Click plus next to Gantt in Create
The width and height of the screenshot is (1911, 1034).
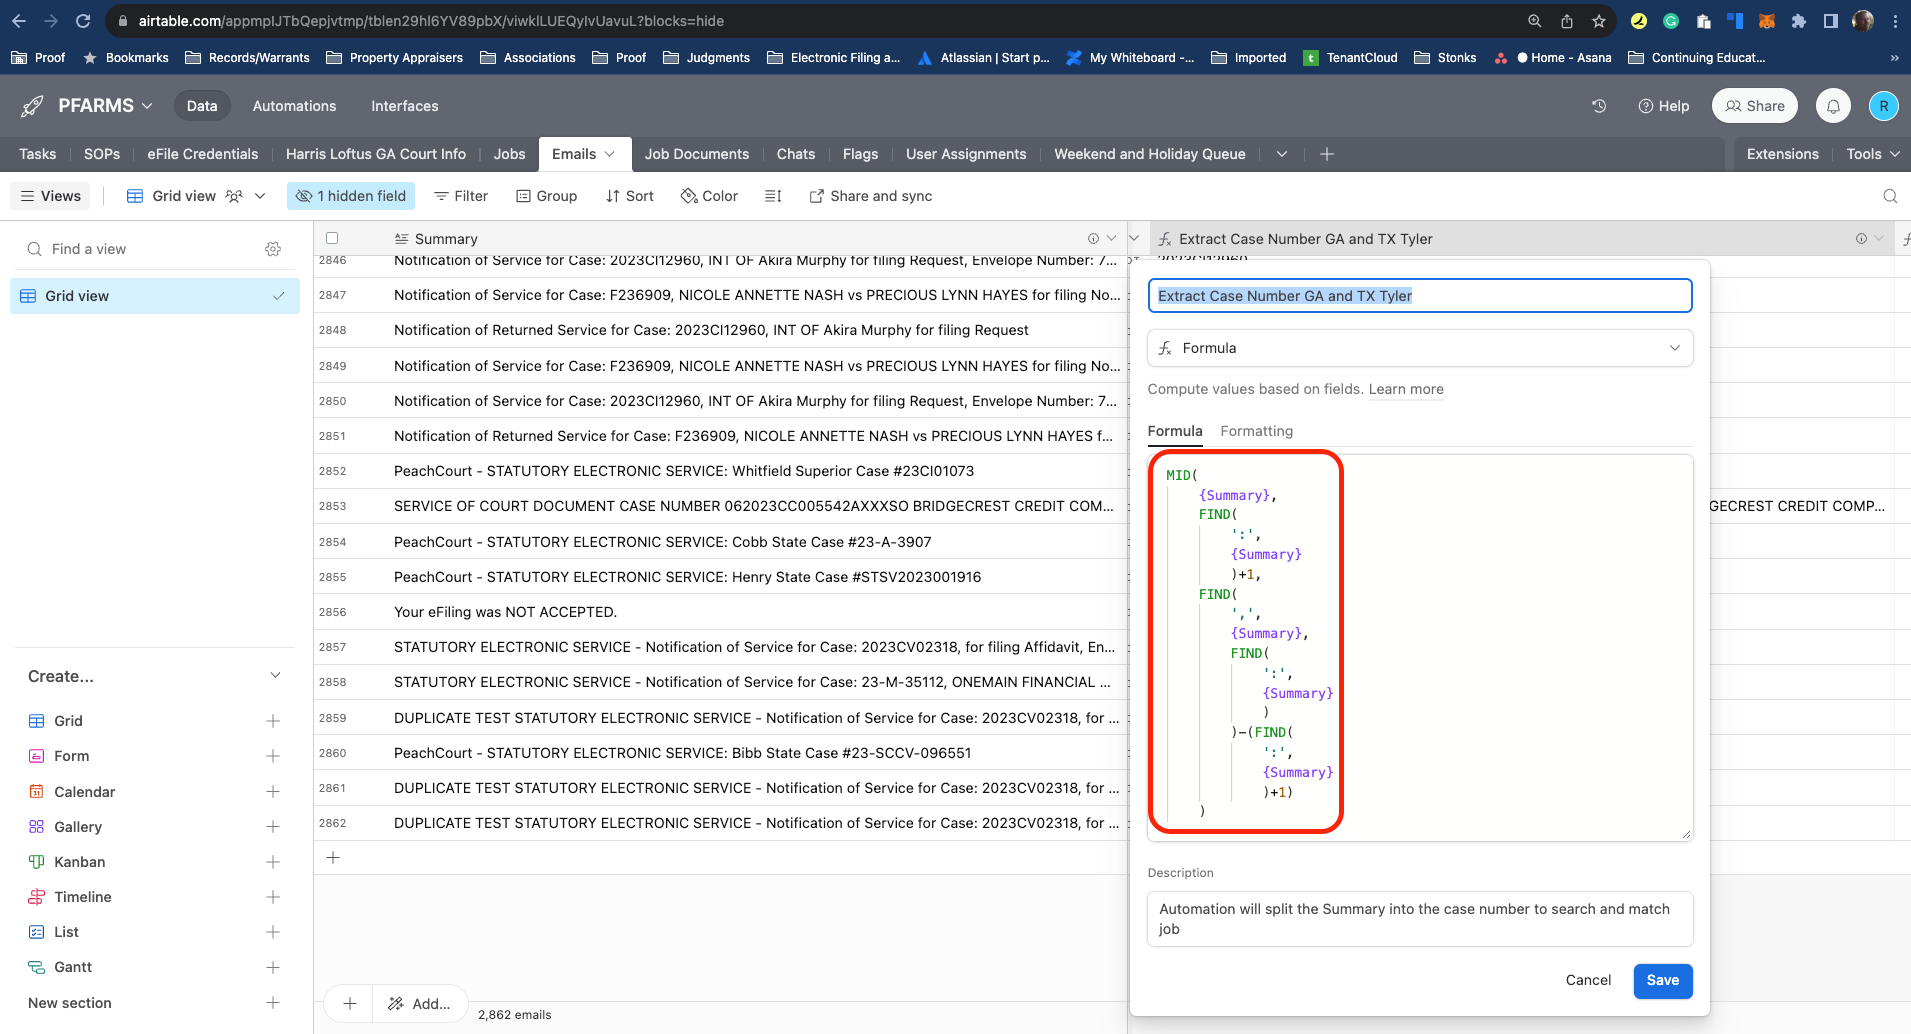pos(273,967)
